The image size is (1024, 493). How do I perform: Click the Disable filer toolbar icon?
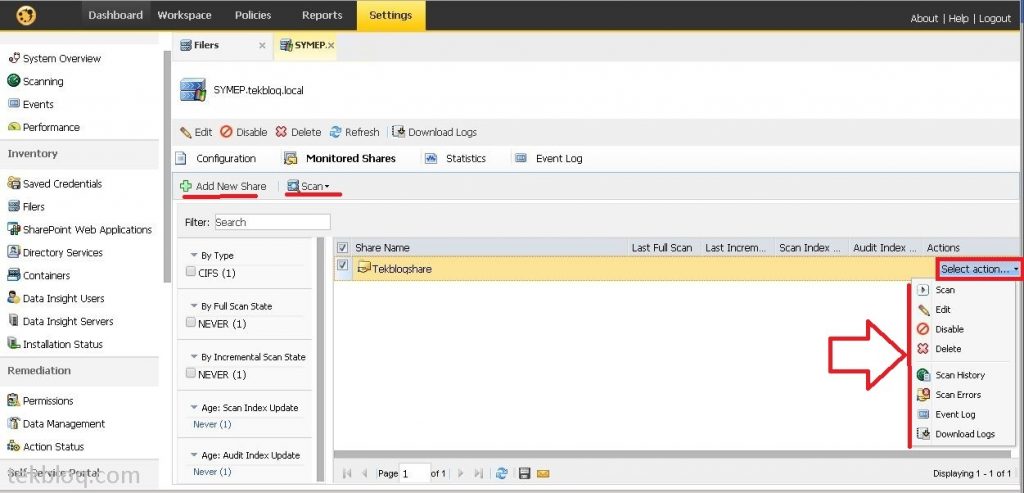(227, 132)
